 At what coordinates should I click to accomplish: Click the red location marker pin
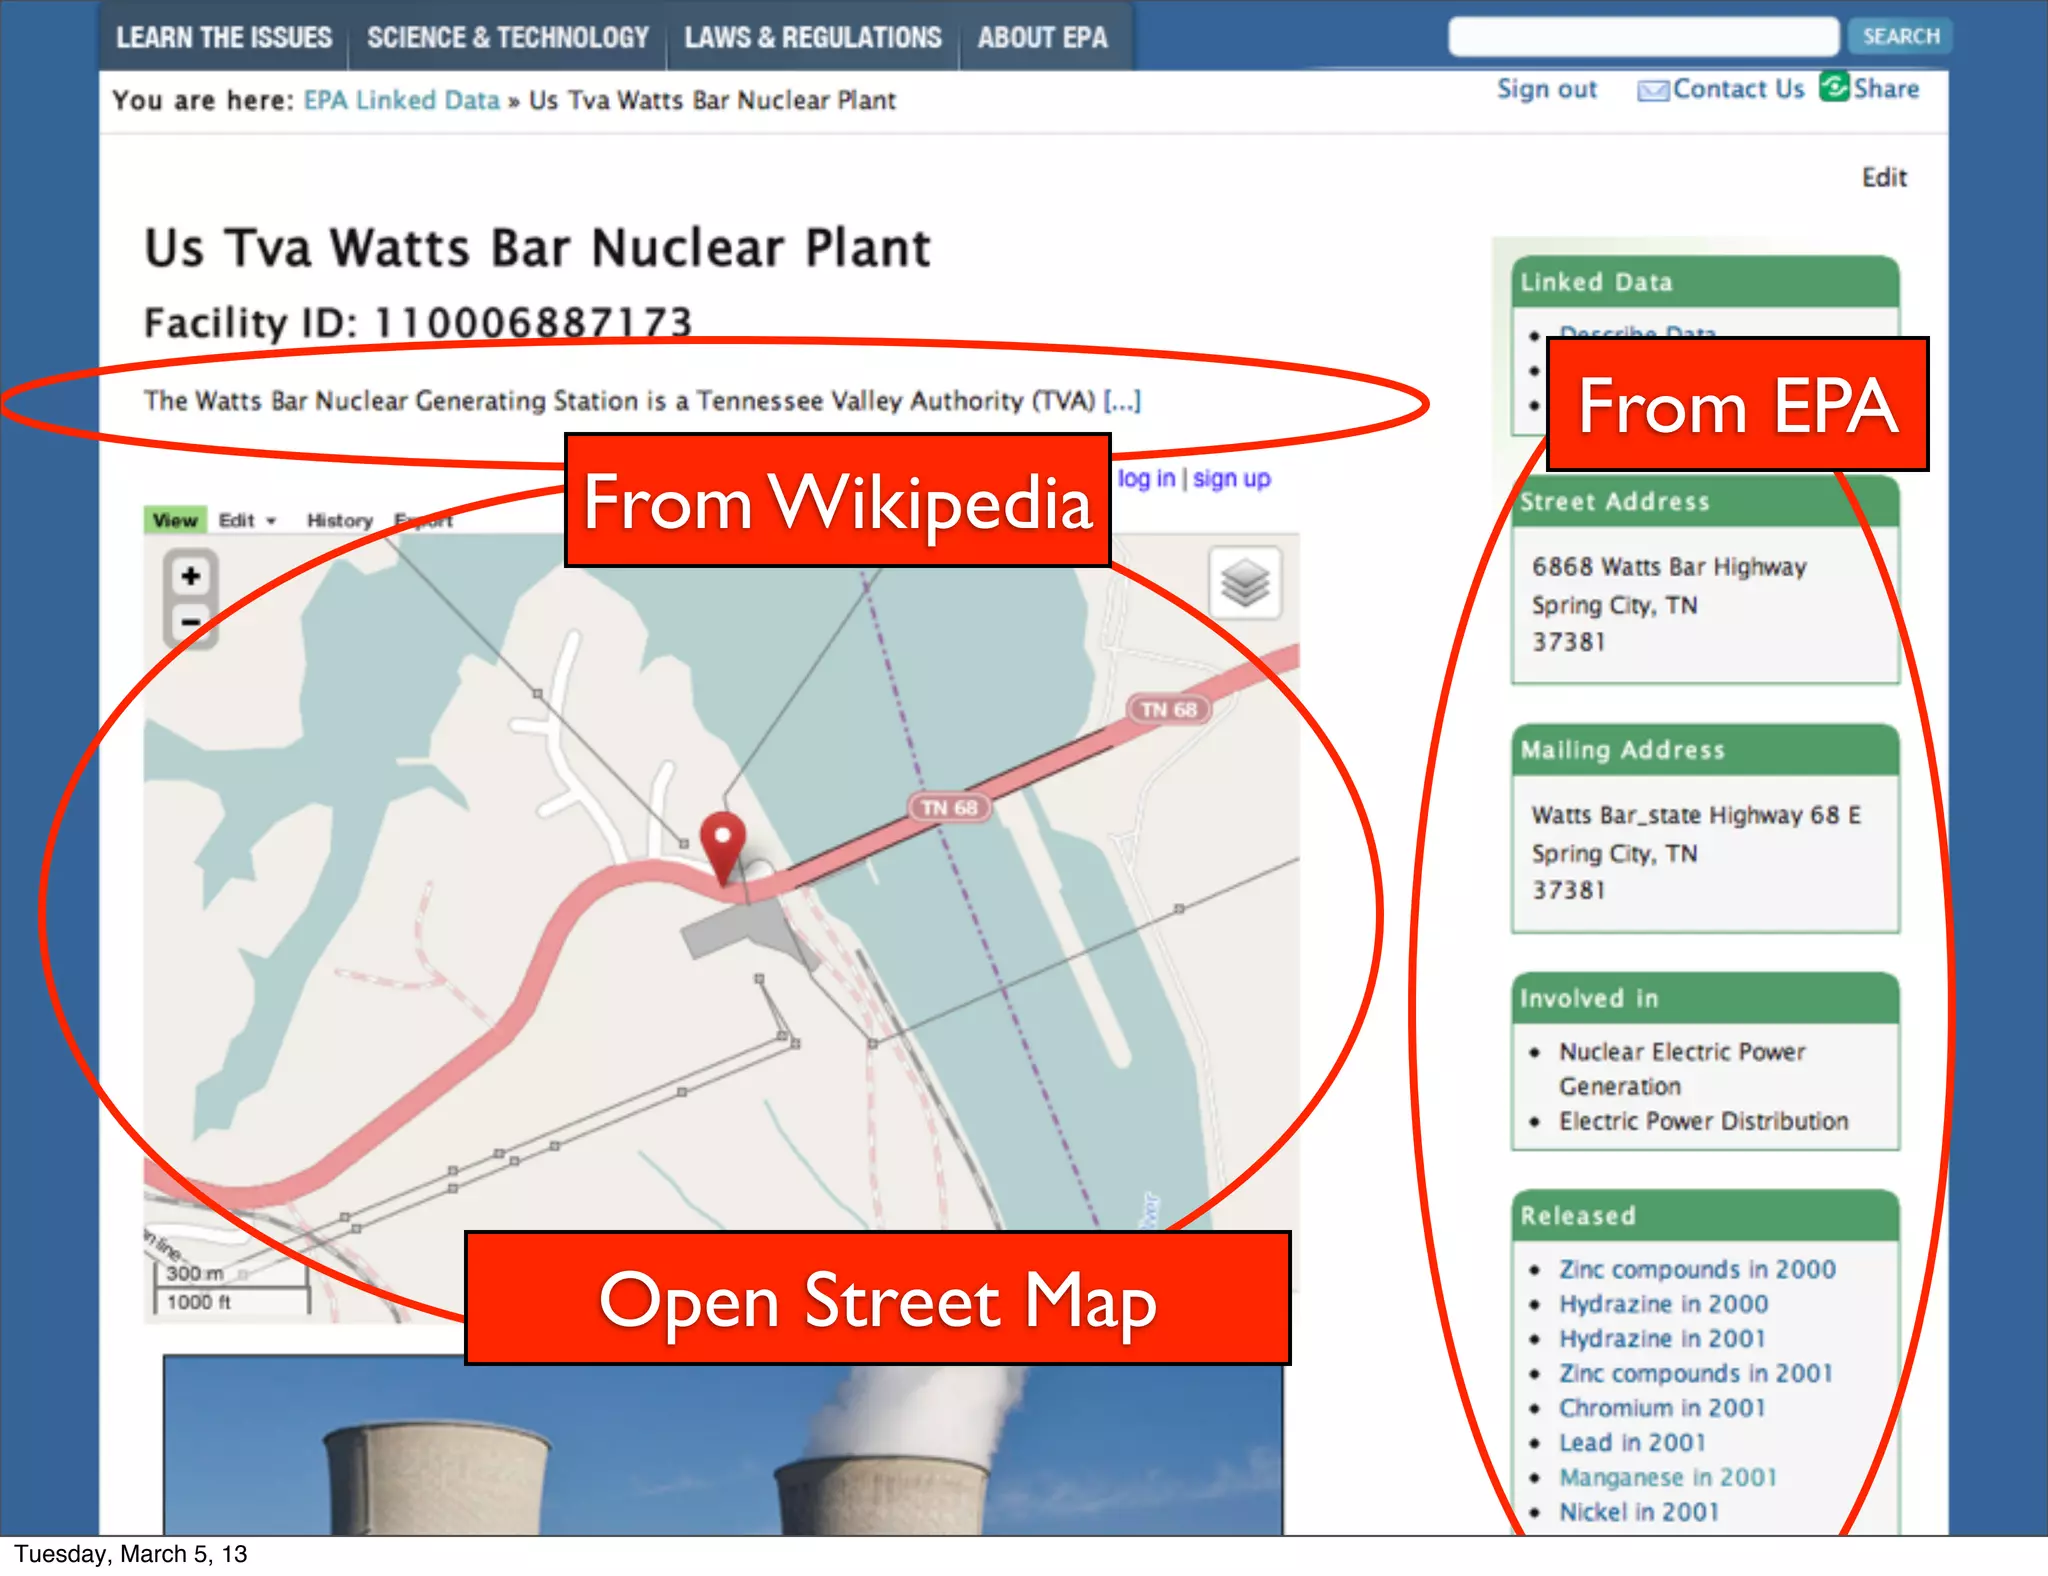tap(722, 846)
